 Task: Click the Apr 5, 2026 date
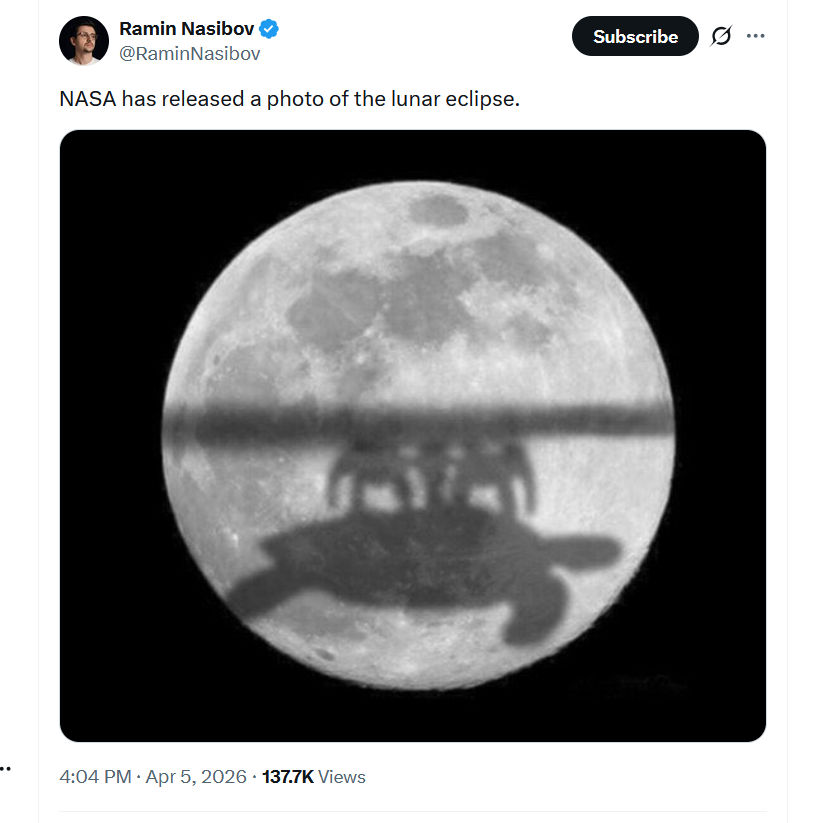196,777
